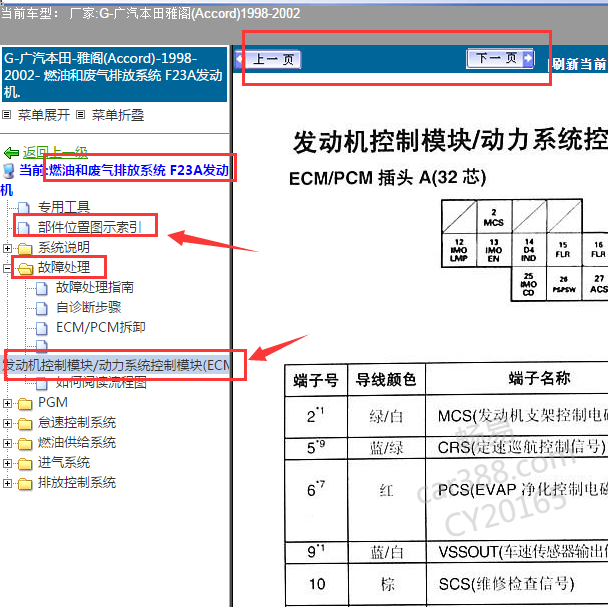Click the 导线颜色 table header

tap(386, 379)
